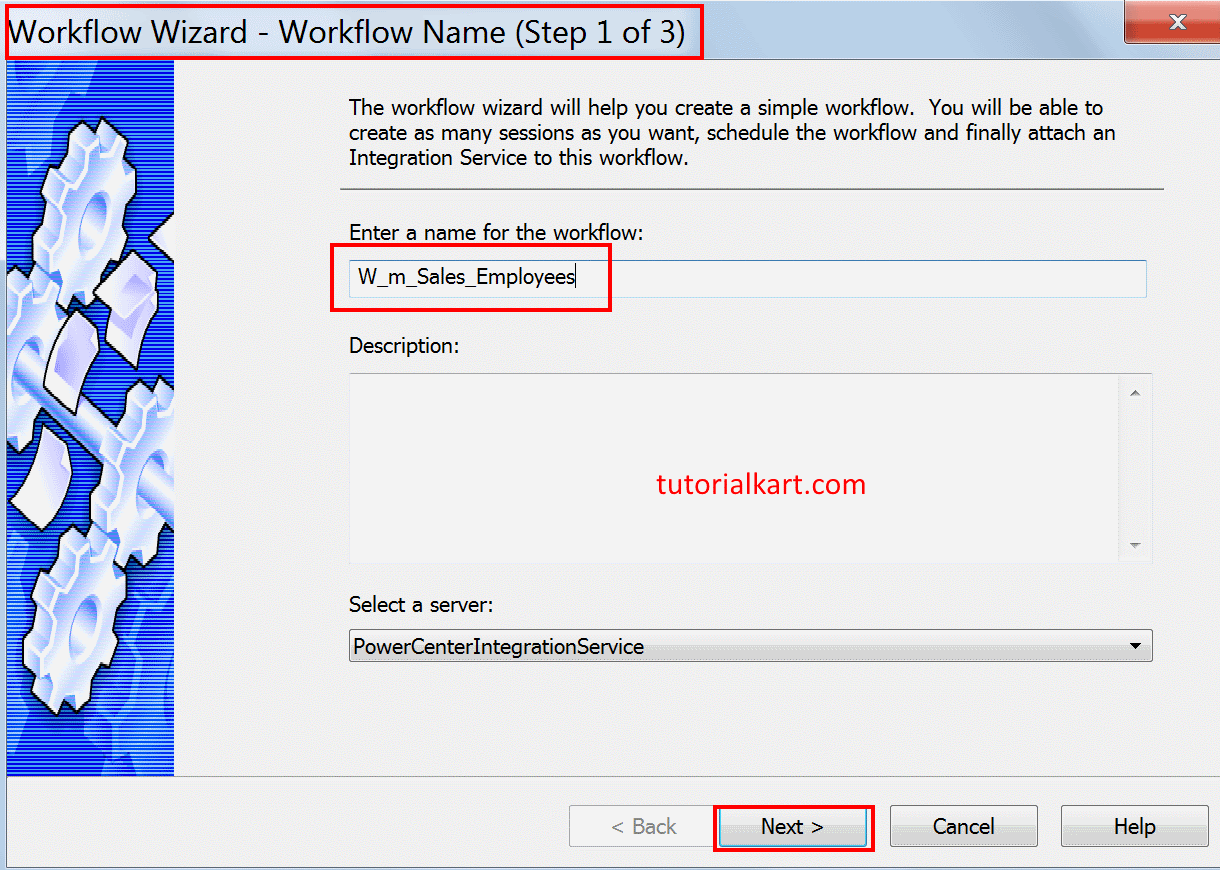Click the Workflow Wizard title bar
1220x870 pixels.
click(x=350, y=31)
